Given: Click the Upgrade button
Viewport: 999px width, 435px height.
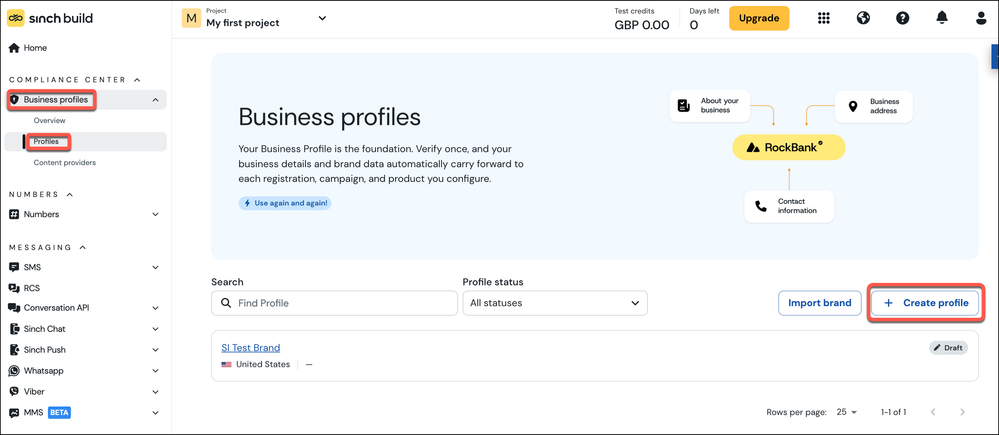Looking at the screenshot, I should pos(759,18).
